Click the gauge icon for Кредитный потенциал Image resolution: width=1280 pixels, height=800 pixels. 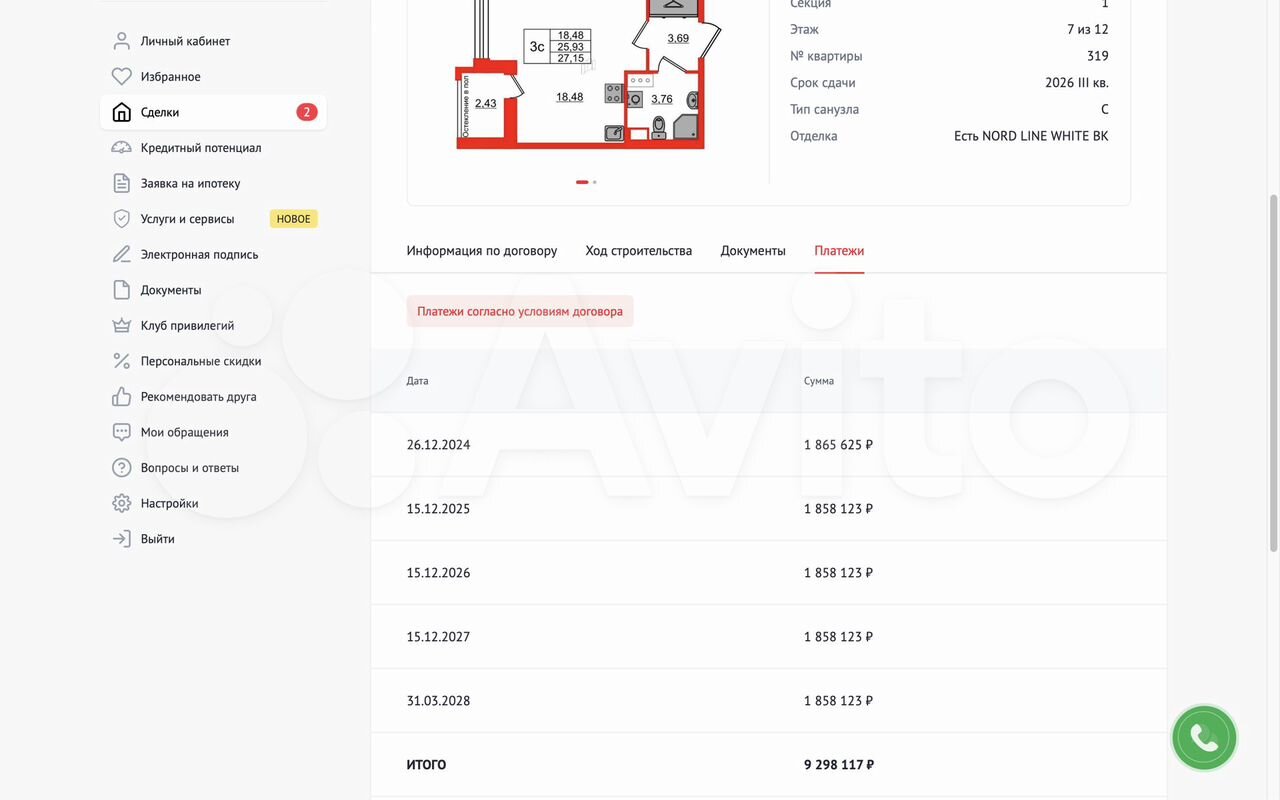[x=121, y=148]
